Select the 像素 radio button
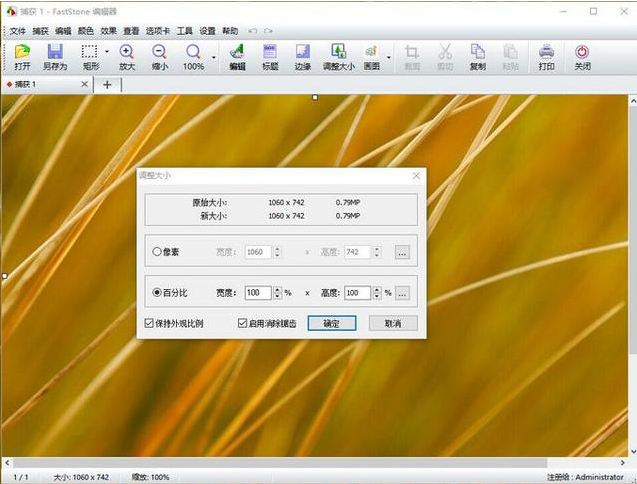Screen dimensions: 637x484 [157, 252]
